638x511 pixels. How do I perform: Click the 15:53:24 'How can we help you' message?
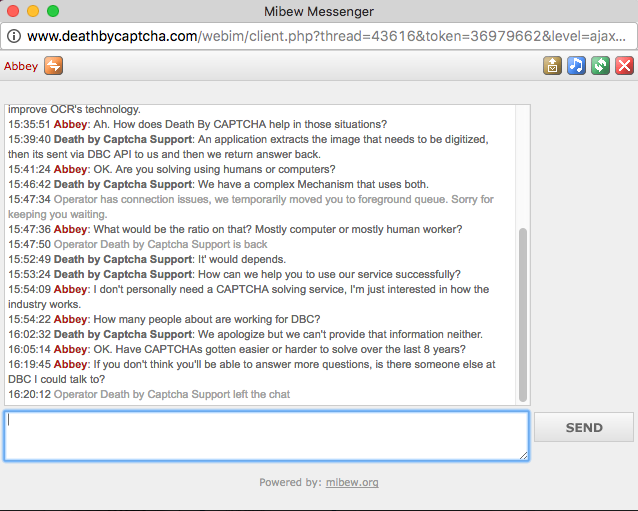tap(234, 274)
